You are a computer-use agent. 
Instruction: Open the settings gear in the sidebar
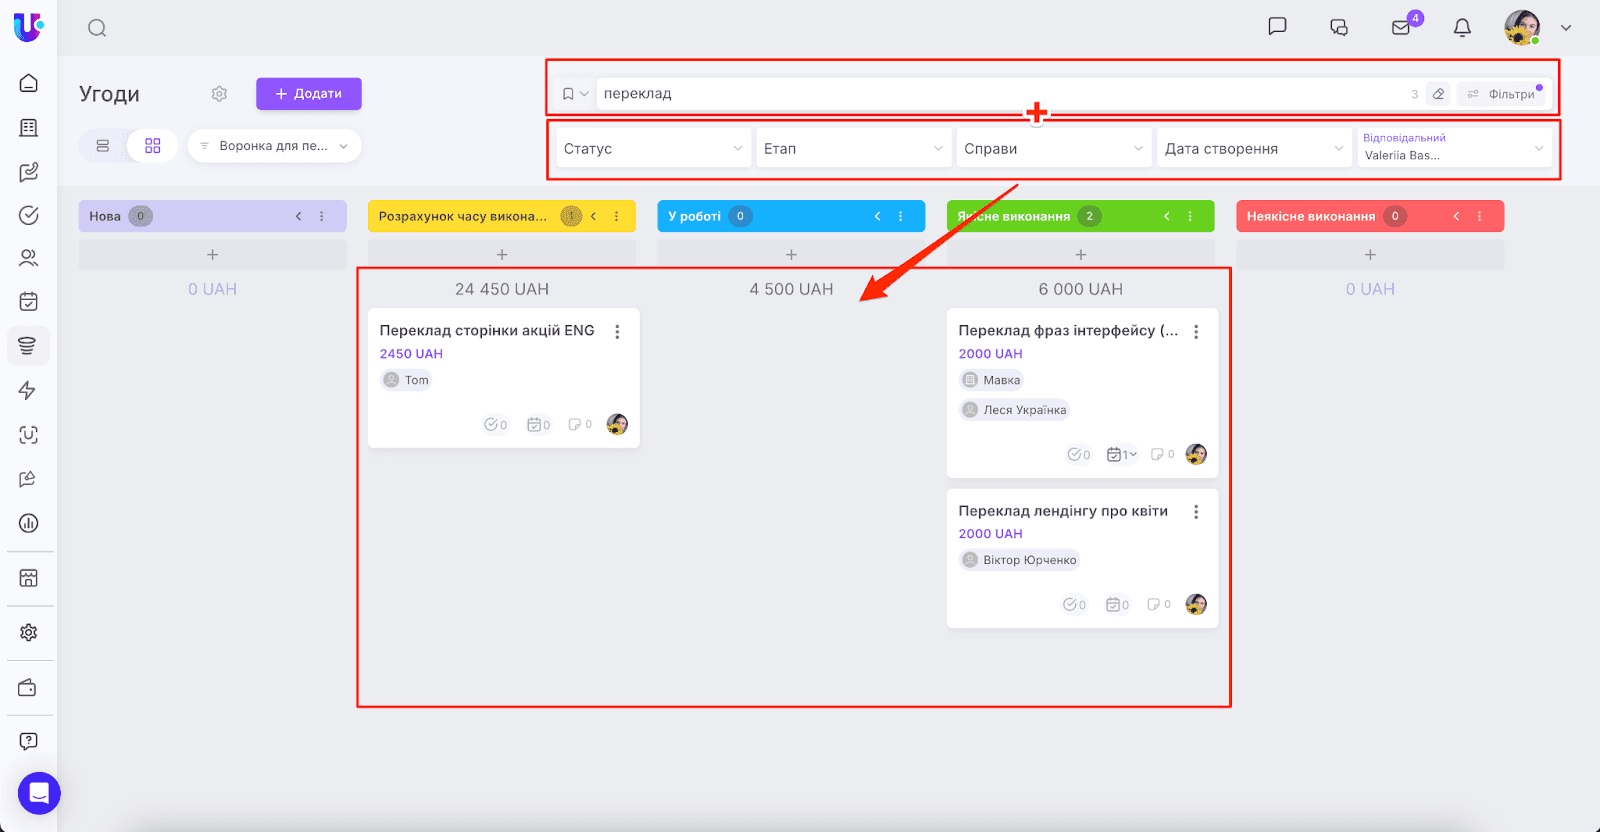coord(29,633)
